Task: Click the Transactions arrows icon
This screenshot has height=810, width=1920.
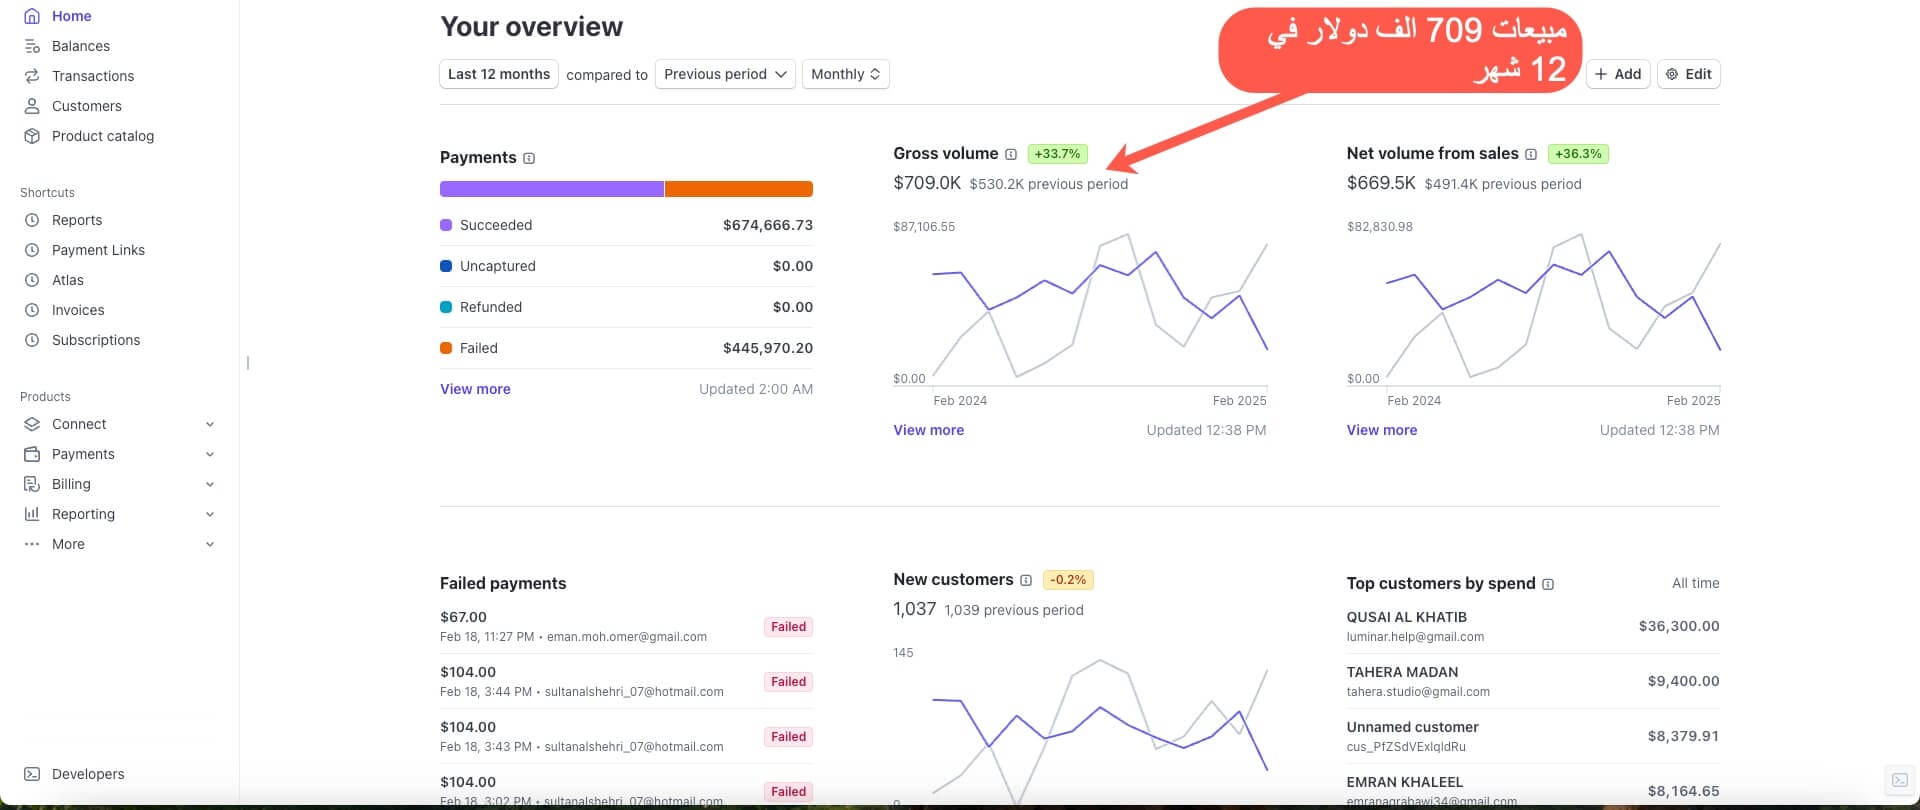Action: [x=32, y=76]
